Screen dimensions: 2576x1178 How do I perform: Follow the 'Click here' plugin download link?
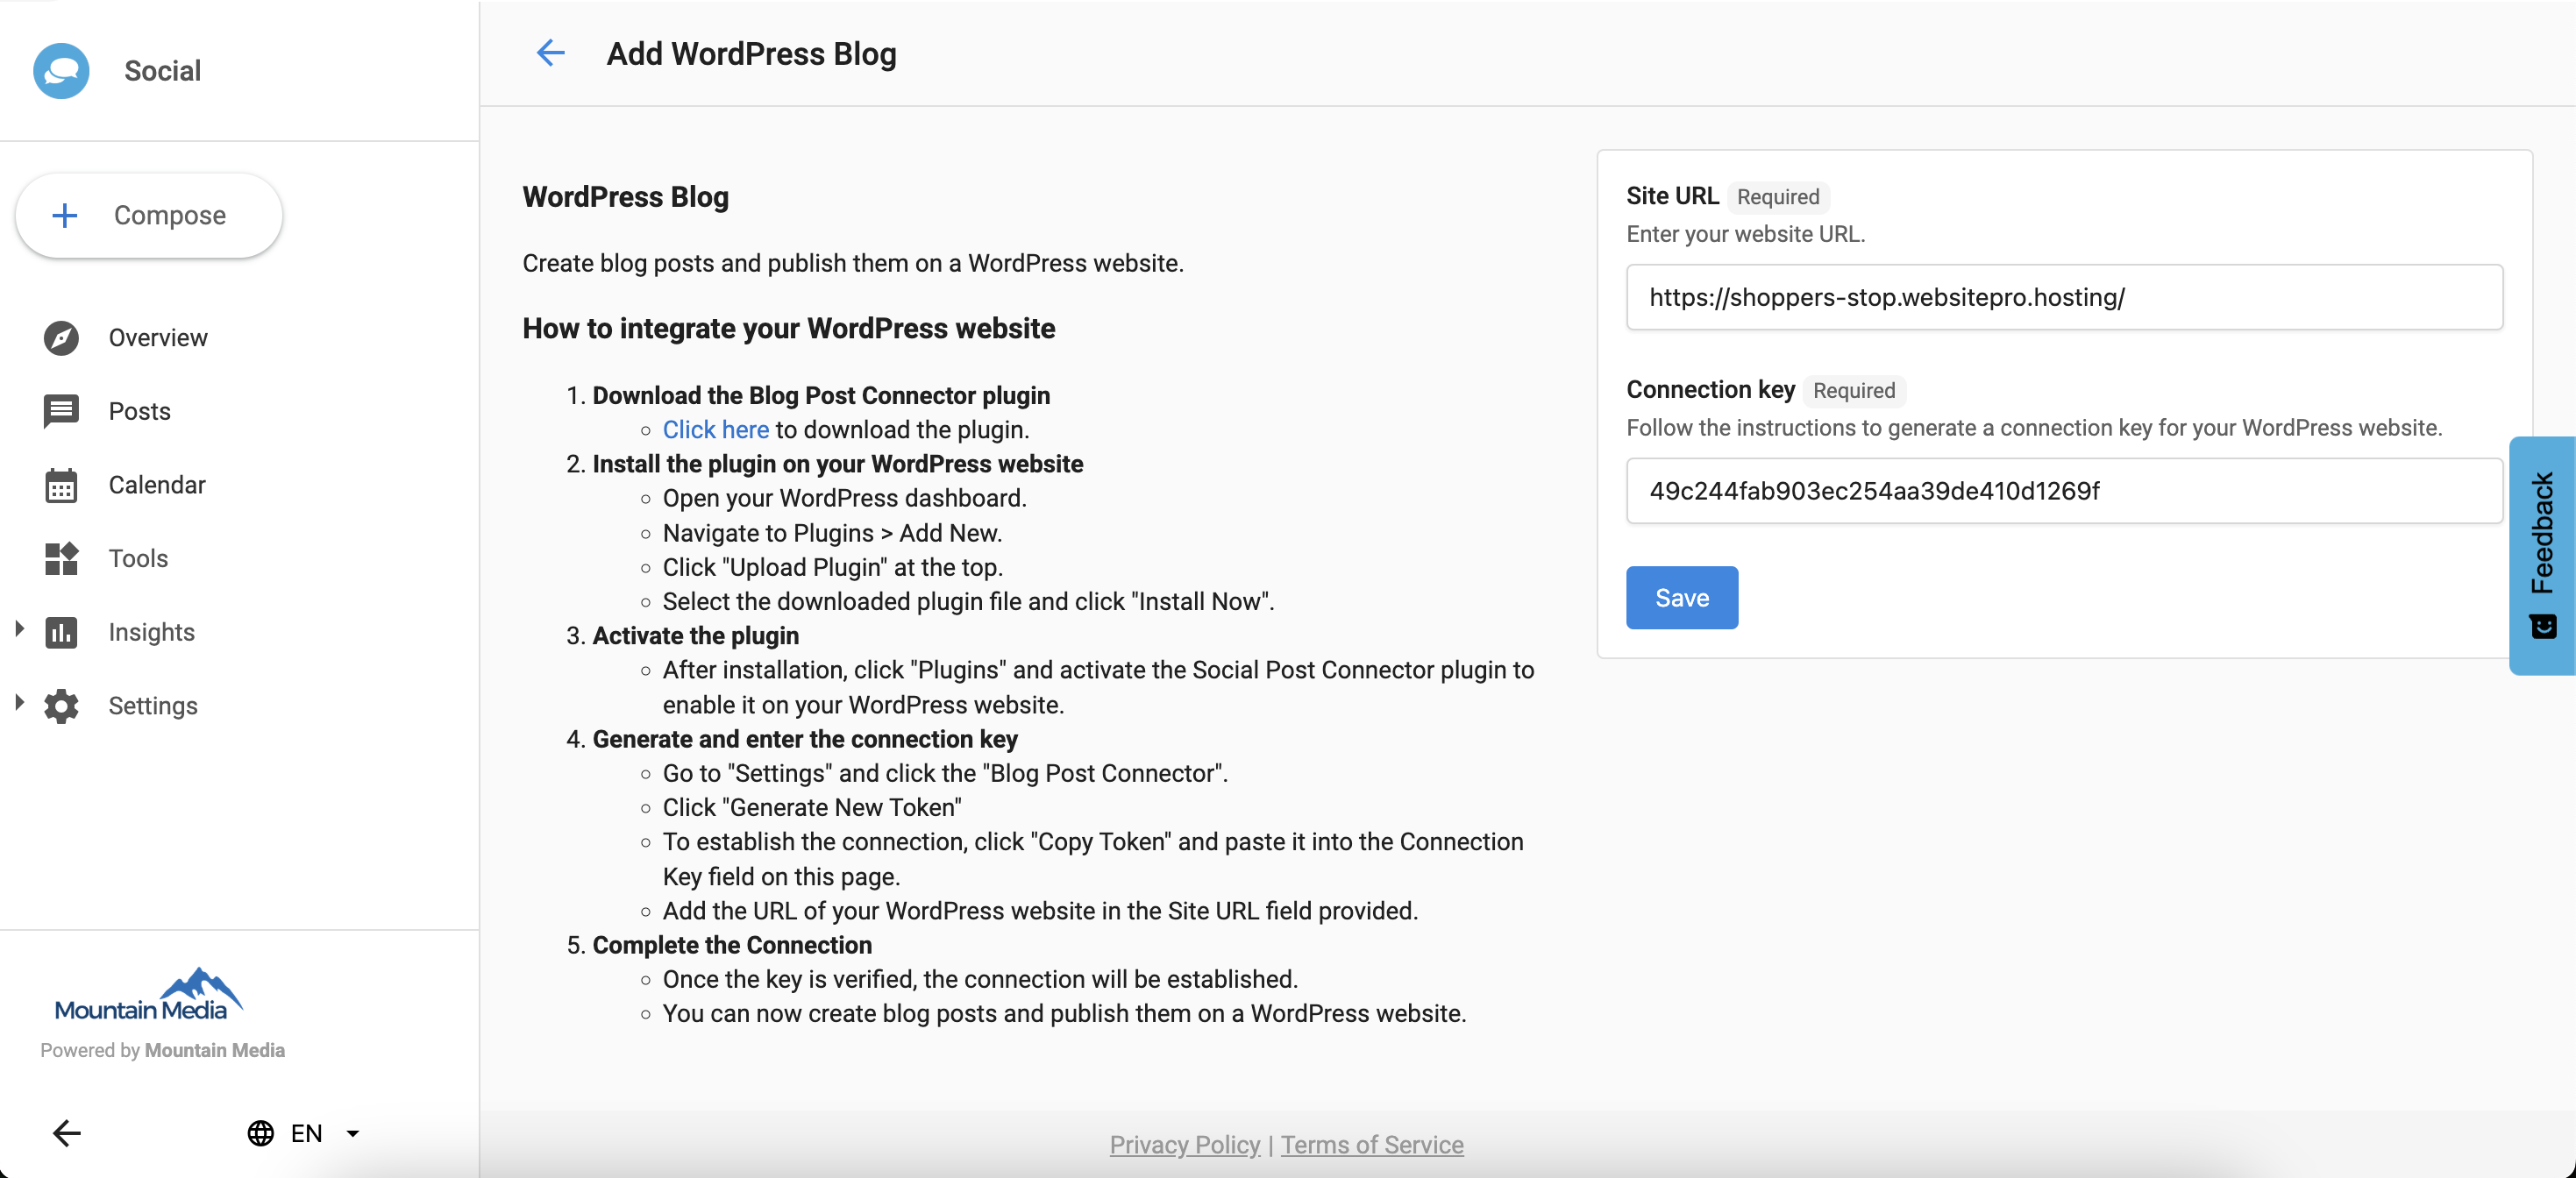(716, 430)
